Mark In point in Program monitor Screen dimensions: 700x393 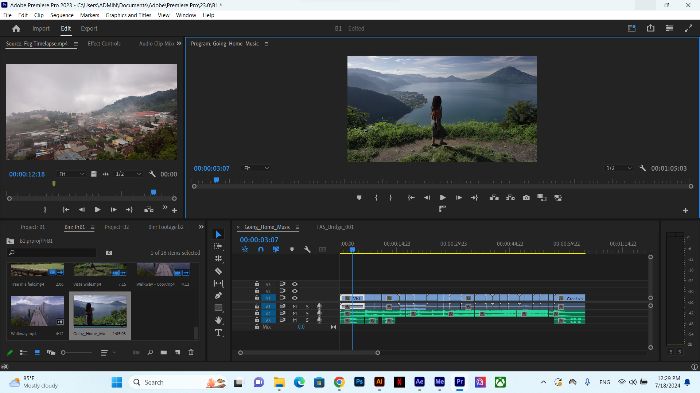click(x=376, y=197)
